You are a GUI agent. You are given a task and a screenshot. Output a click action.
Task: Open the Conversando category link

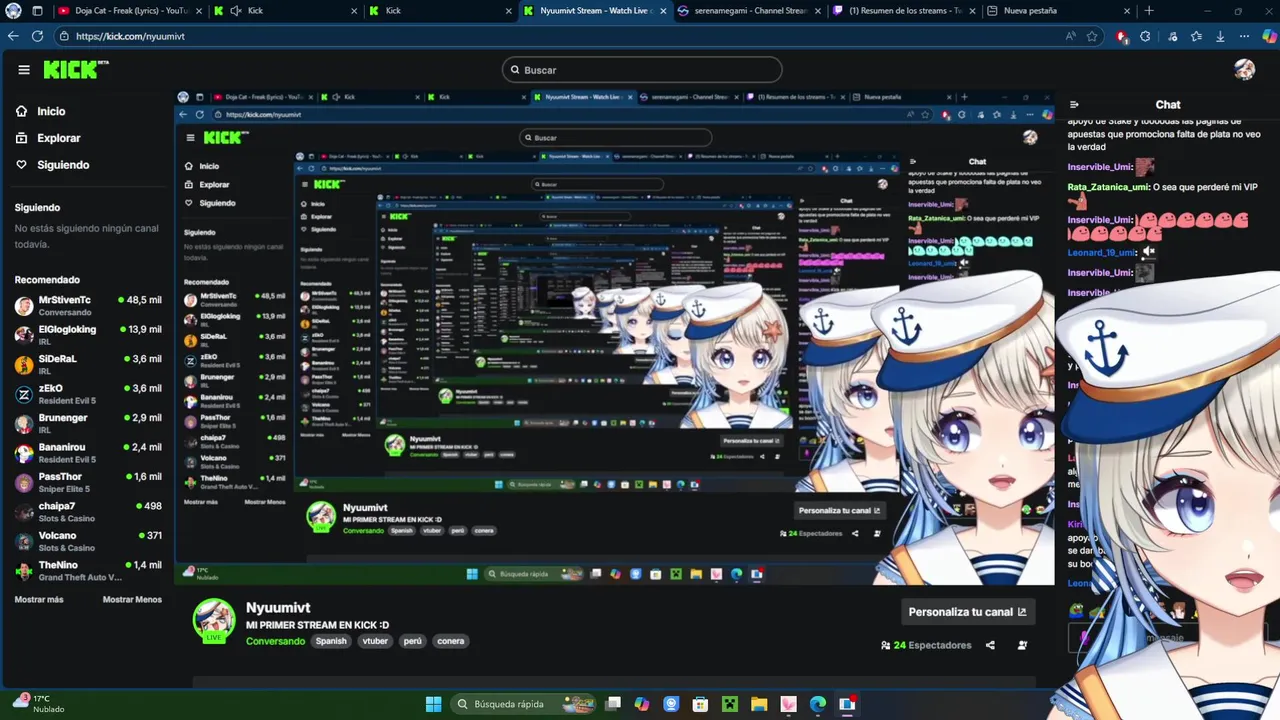click(275, 641)
